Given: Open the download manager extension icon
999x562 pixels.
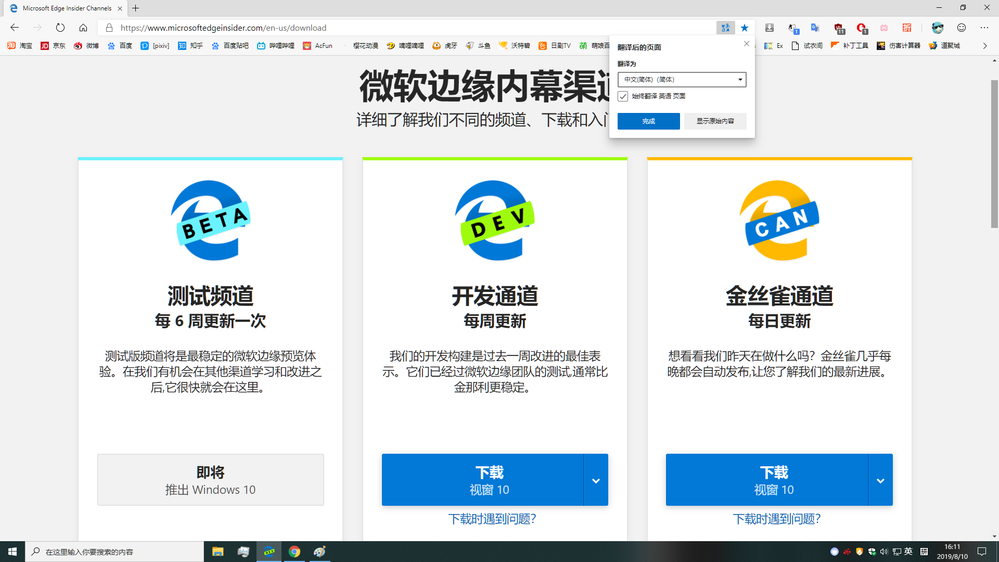Looking at the screenshot, I should (770, 28).
